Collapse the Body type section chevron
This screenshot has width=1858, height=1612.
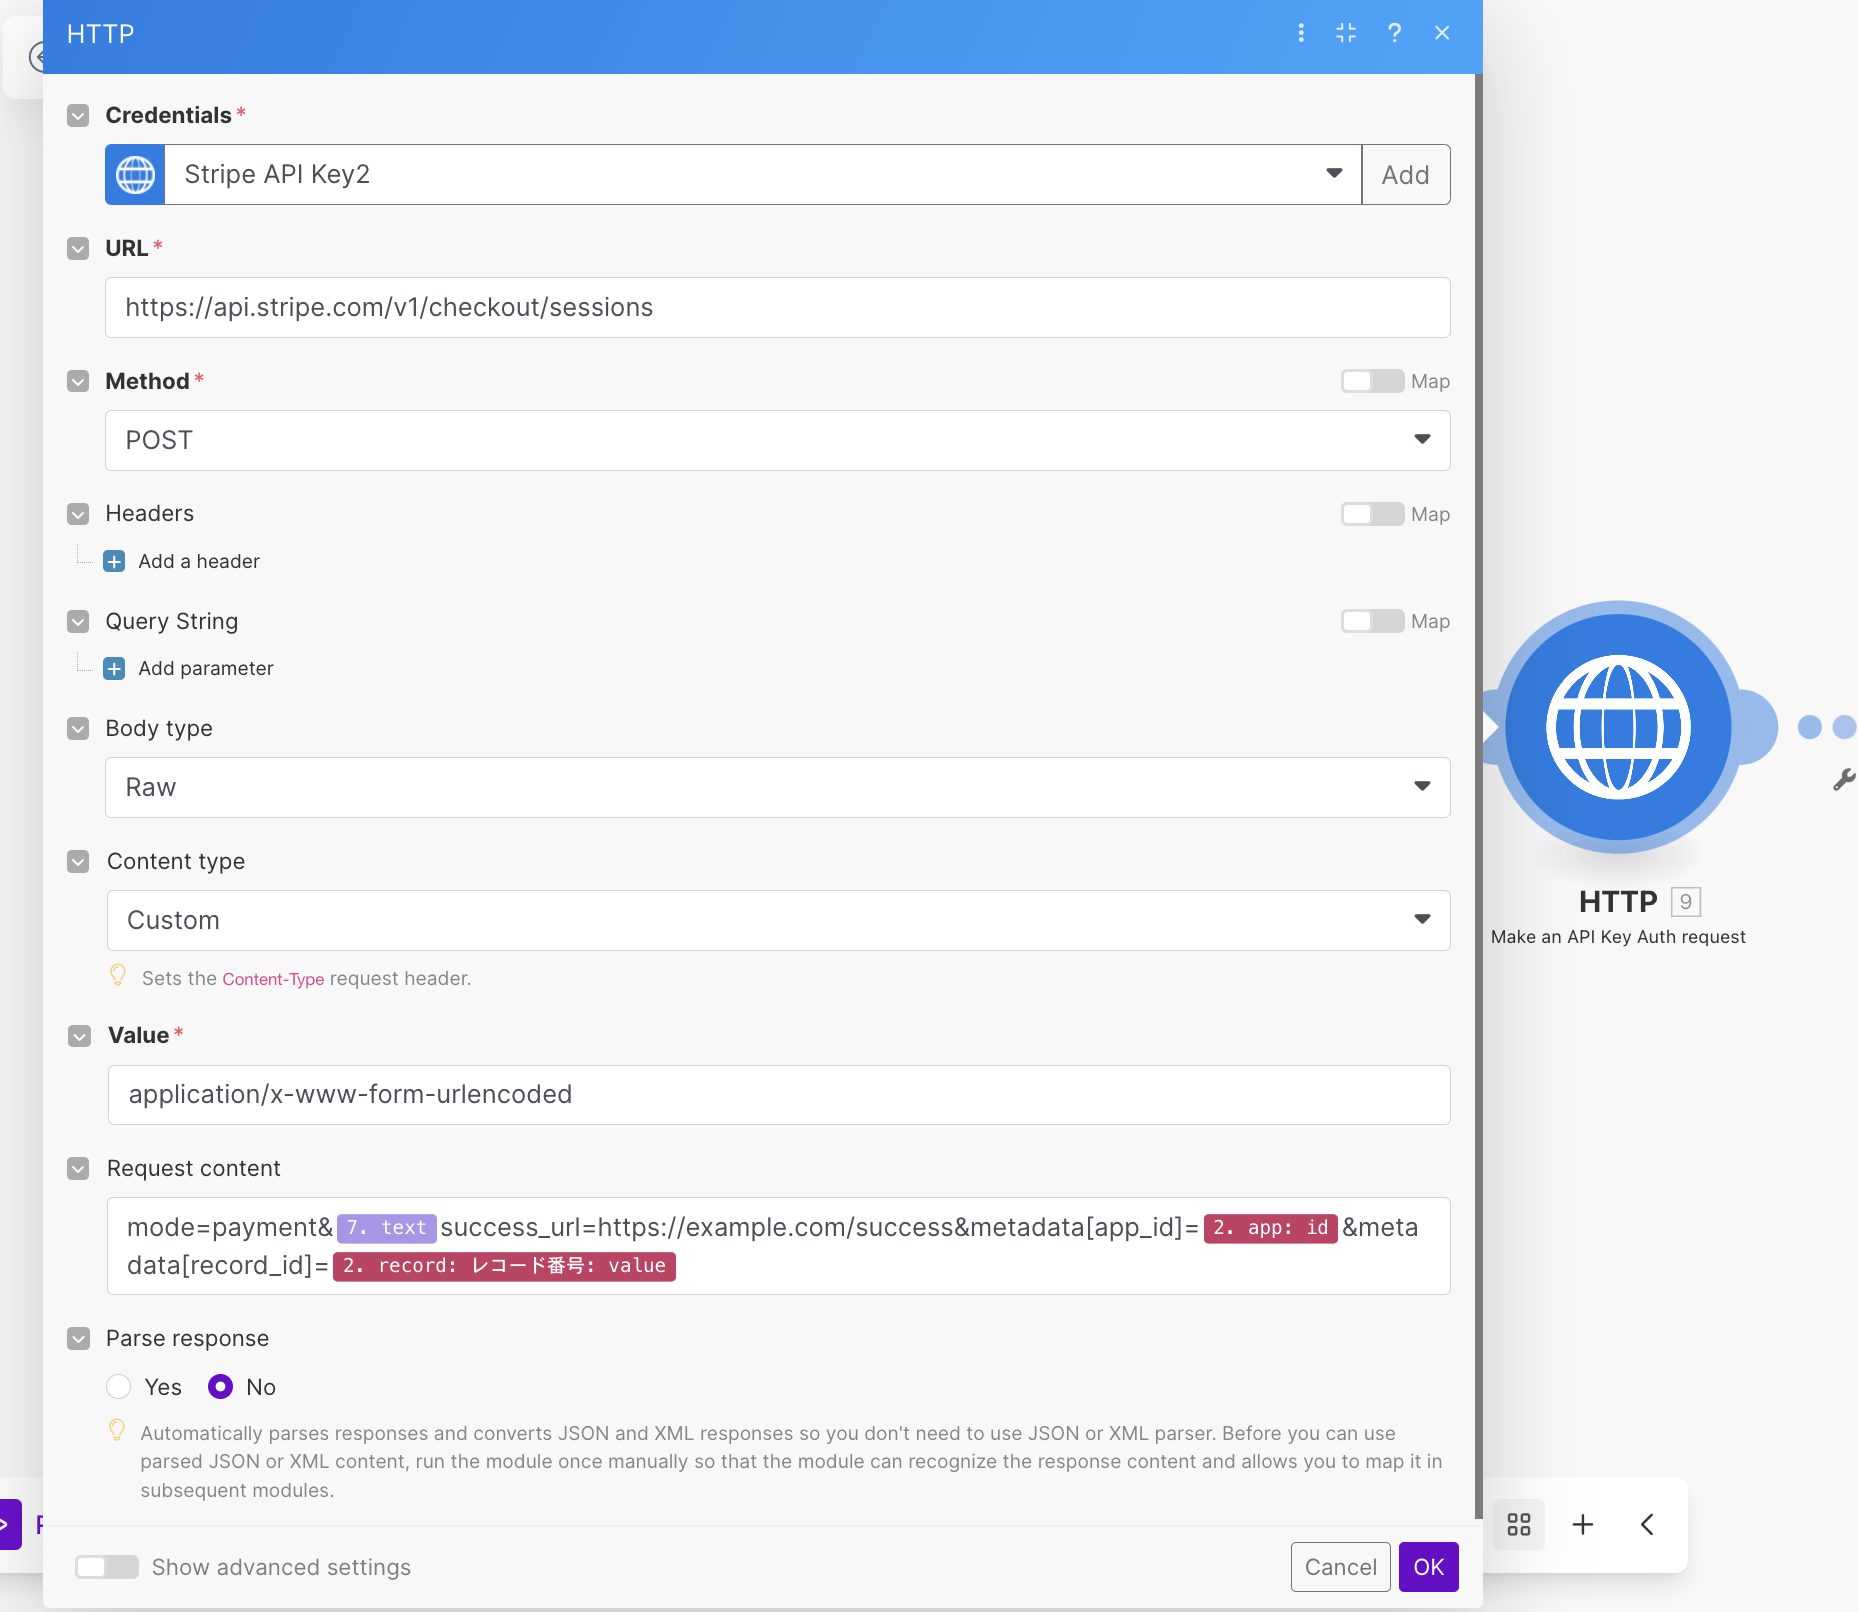pyautogui.click(x=78, y=729)
